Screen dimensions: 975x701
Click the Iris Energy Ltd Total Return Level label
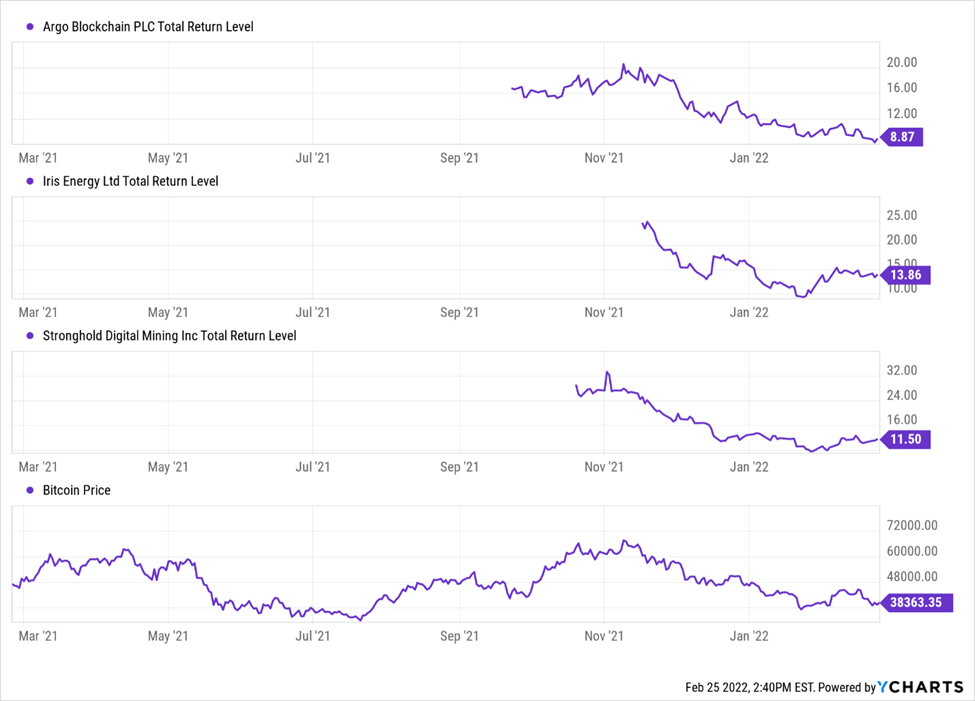[x=131, y=182]
